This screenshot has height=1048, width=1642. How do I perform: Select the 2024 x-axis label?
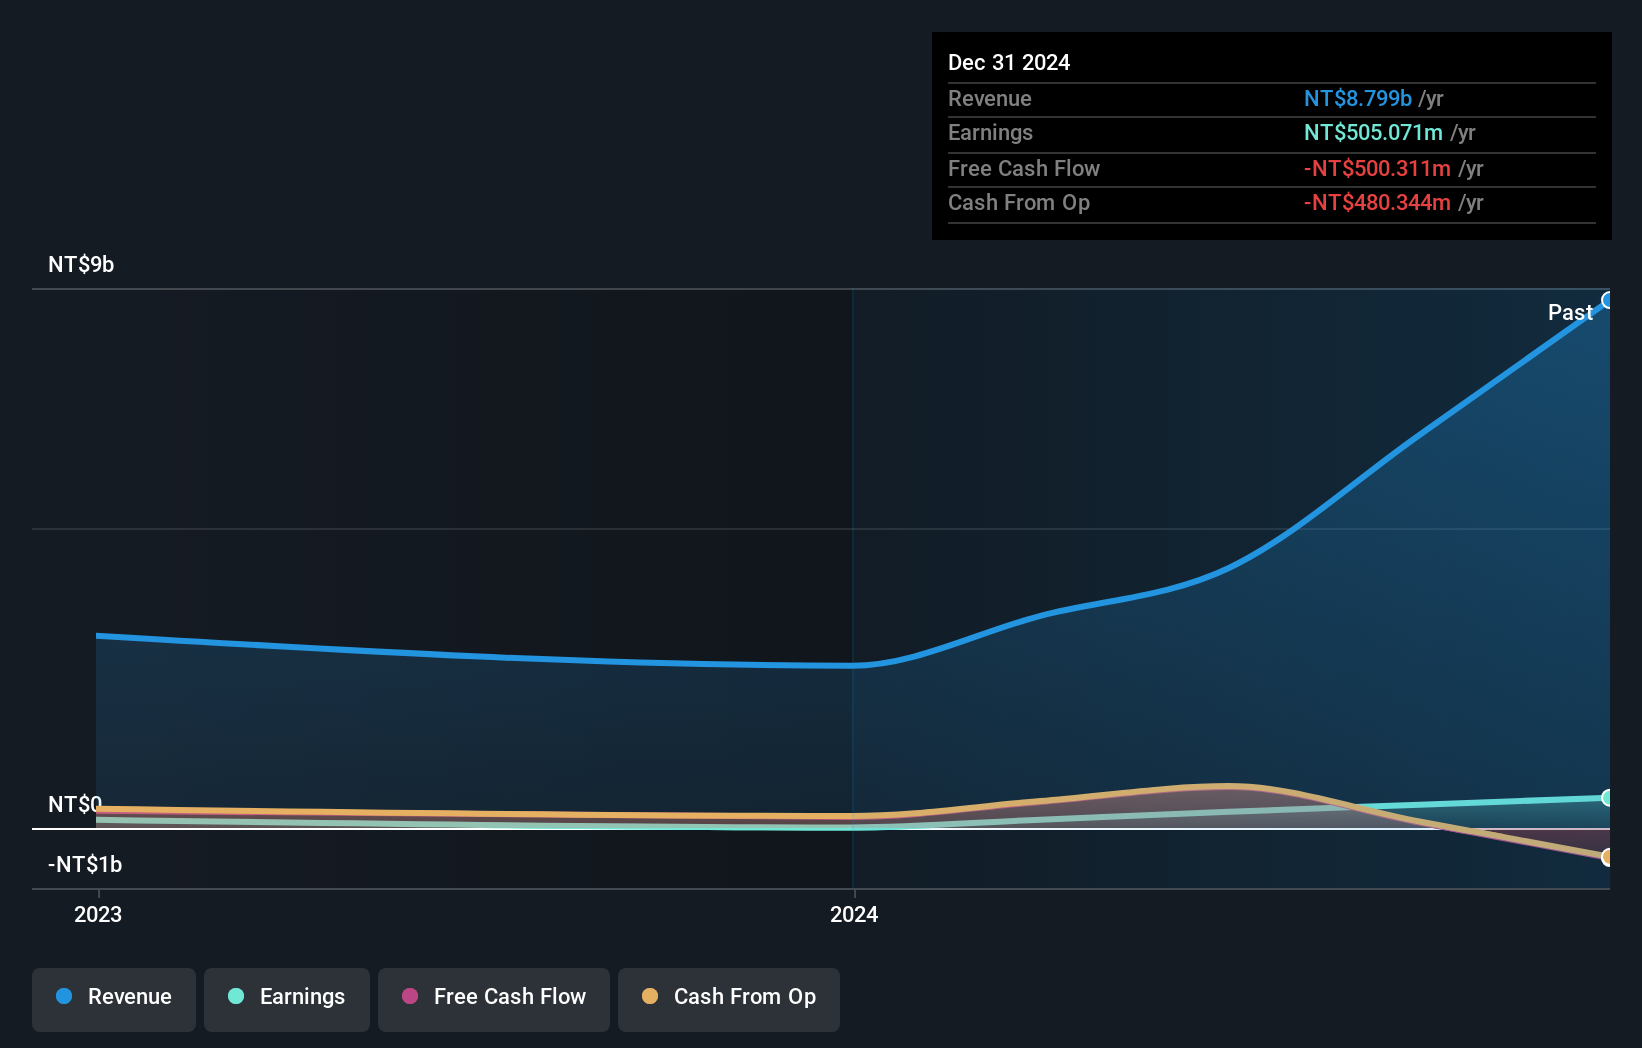(854, 915)
